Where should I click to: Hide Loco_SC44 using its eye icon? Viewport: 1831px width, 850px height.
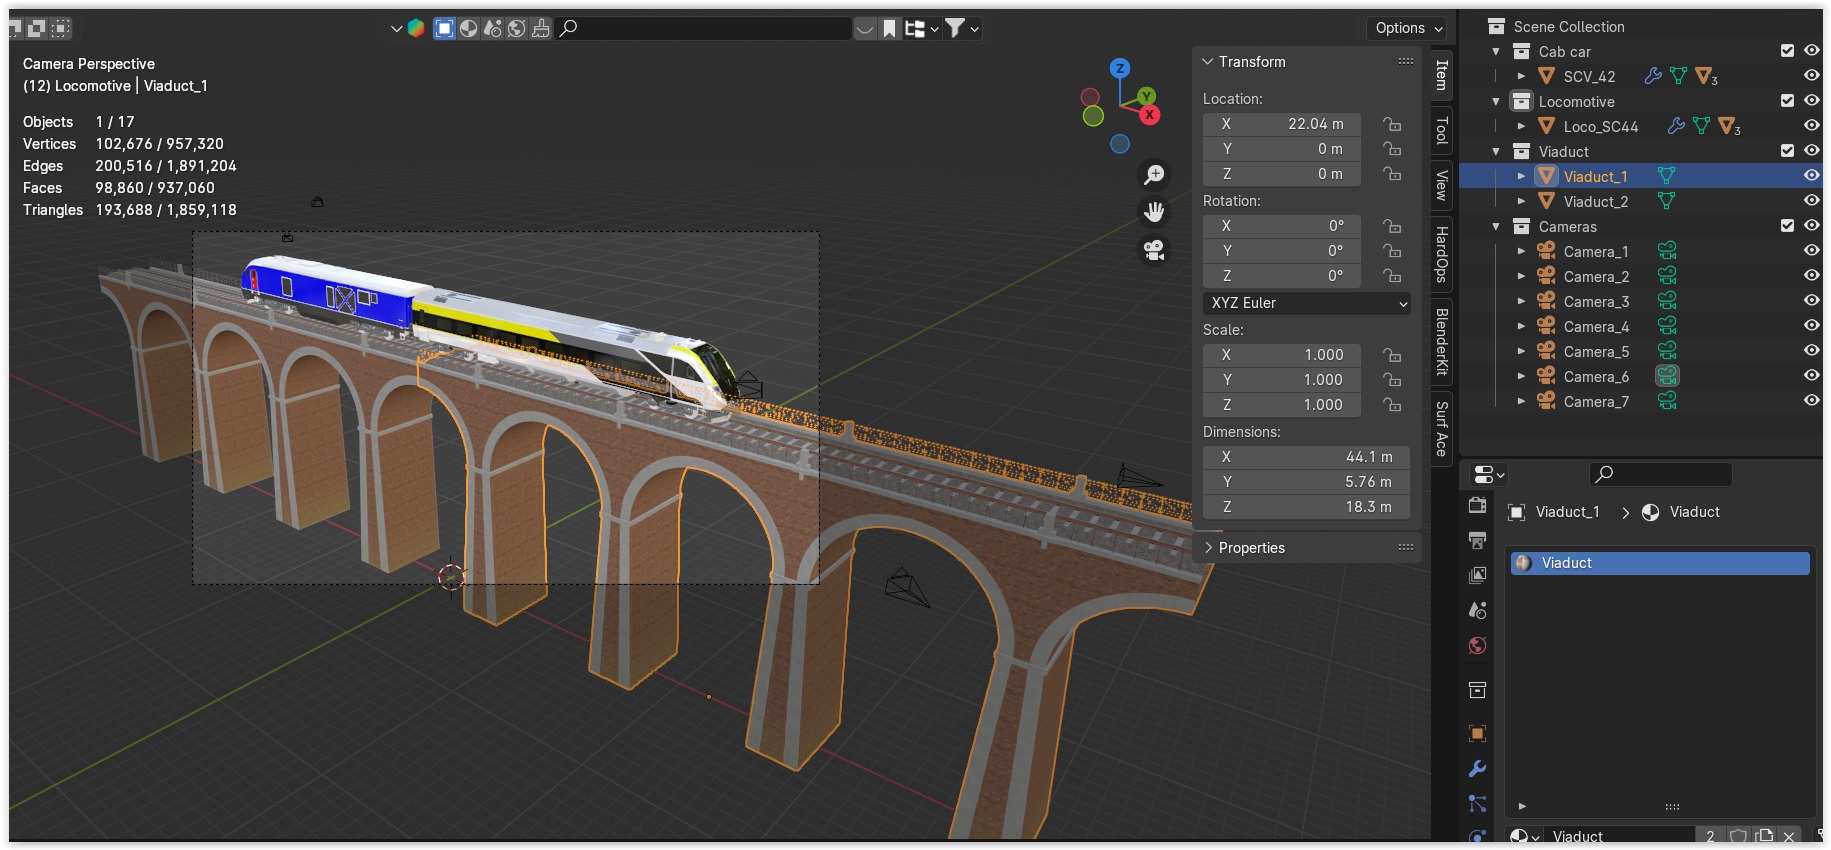coord(1811,126)
